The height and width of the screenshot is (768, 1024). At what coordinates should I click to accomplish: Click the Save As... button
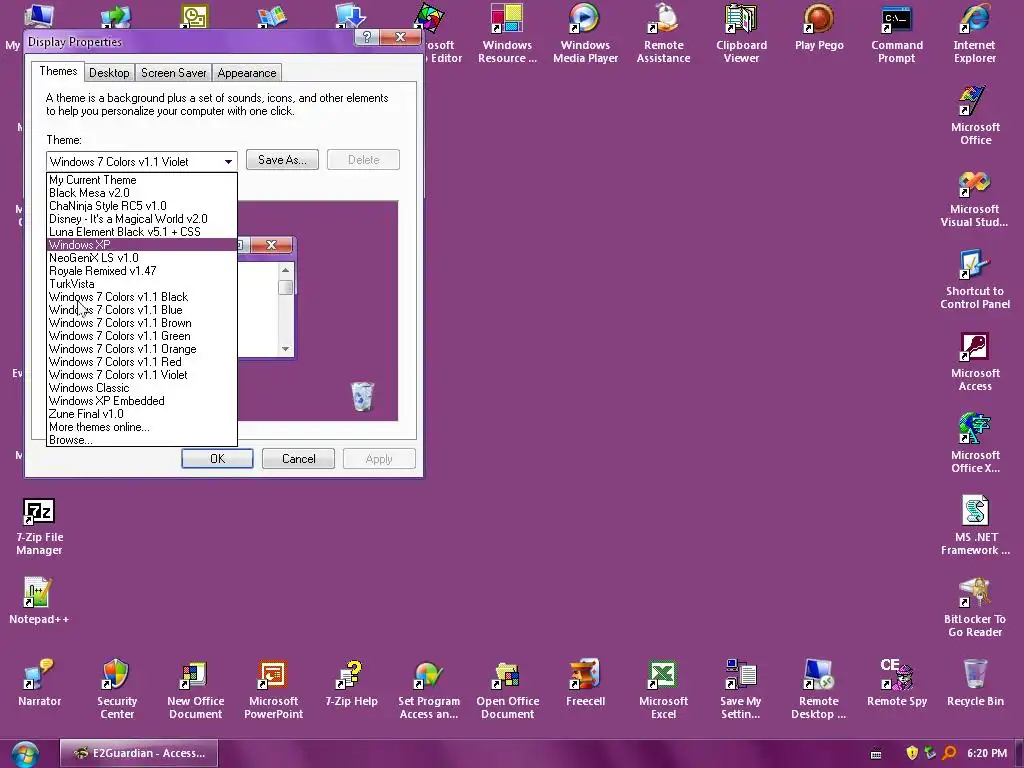(282, 159)
